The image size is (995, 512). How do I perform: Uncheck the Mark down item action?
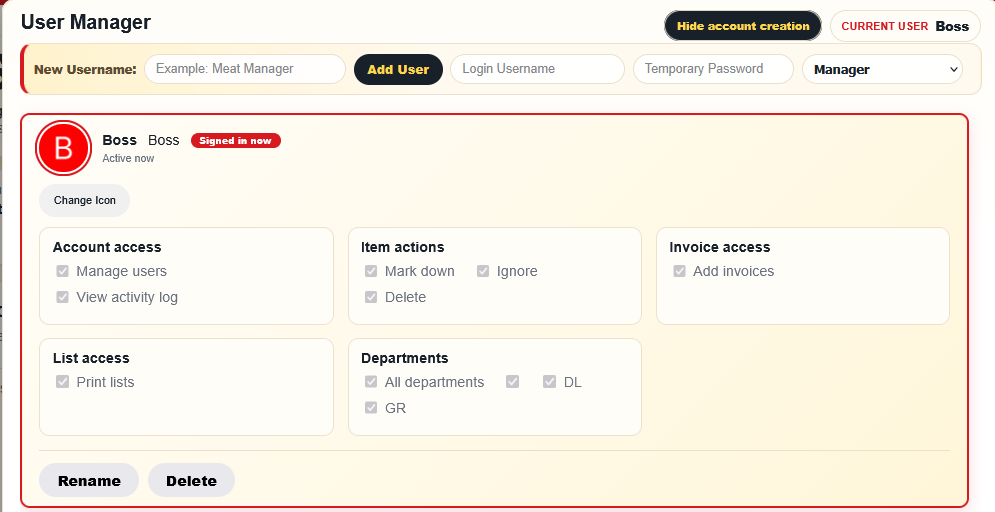(371, 272)
